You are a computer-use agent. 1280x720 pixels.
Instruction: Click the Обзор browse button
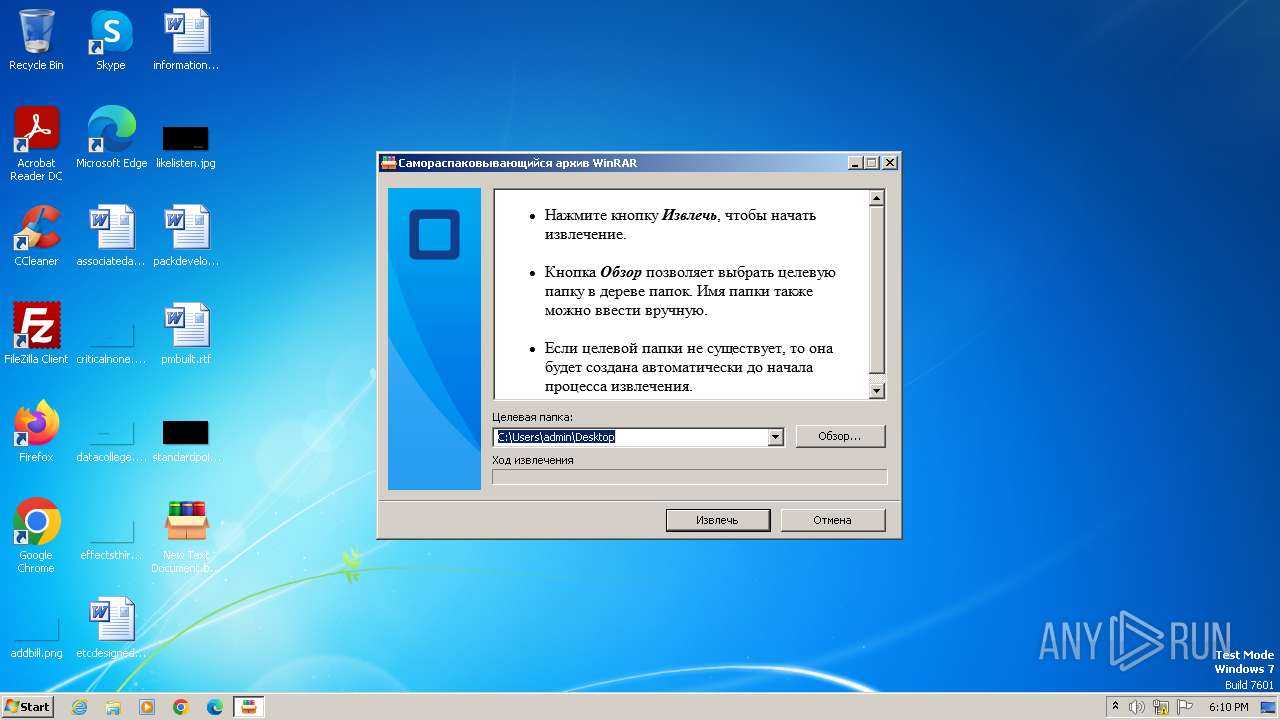coord(840,436)
